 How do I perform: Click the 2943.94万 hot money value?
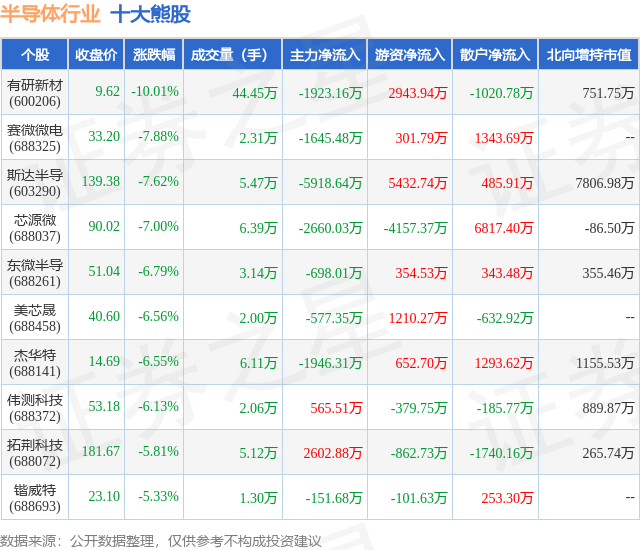pyautogui.click(x=418, y=93)
